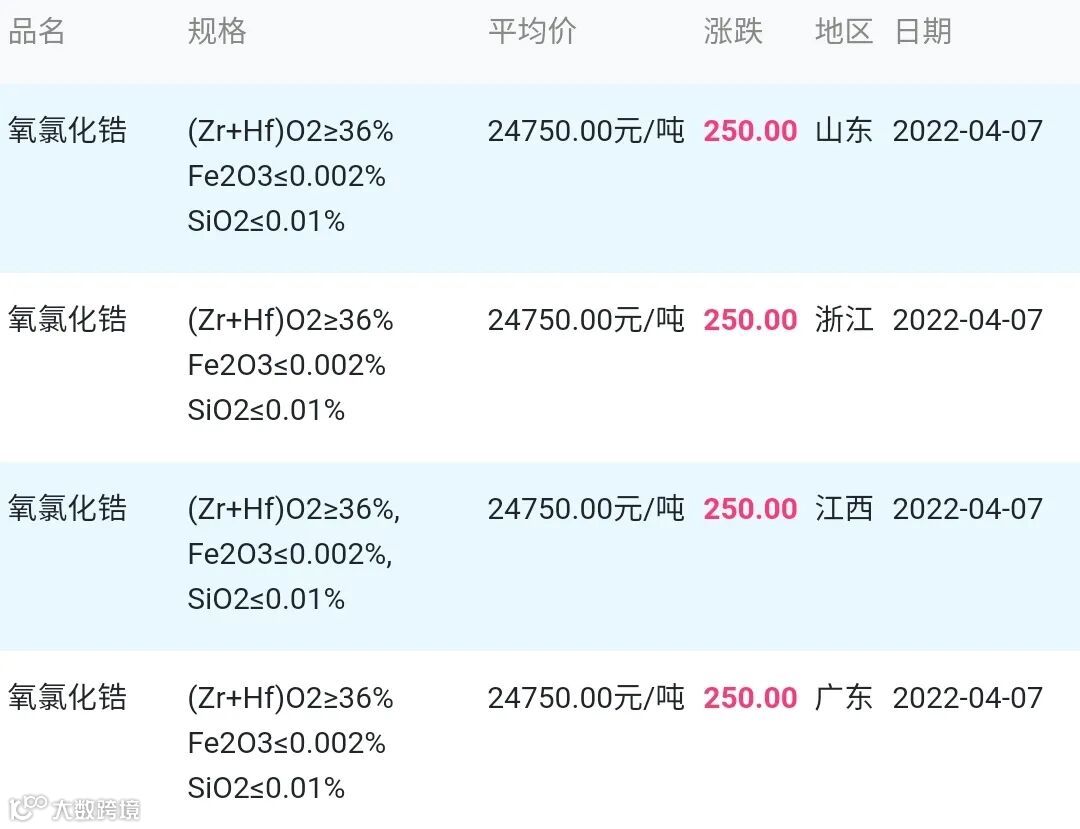The image size is (1080, 829).
Task: Select the 浙江 region cell
Action: pos(844,320)
